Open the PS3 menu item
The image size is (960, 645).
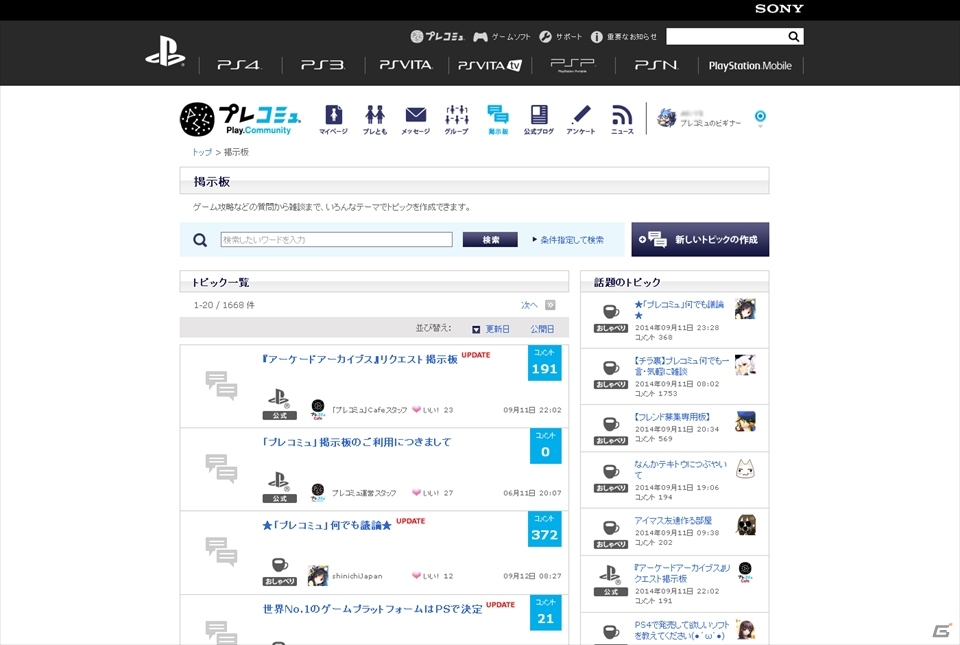tap(323, 65)
